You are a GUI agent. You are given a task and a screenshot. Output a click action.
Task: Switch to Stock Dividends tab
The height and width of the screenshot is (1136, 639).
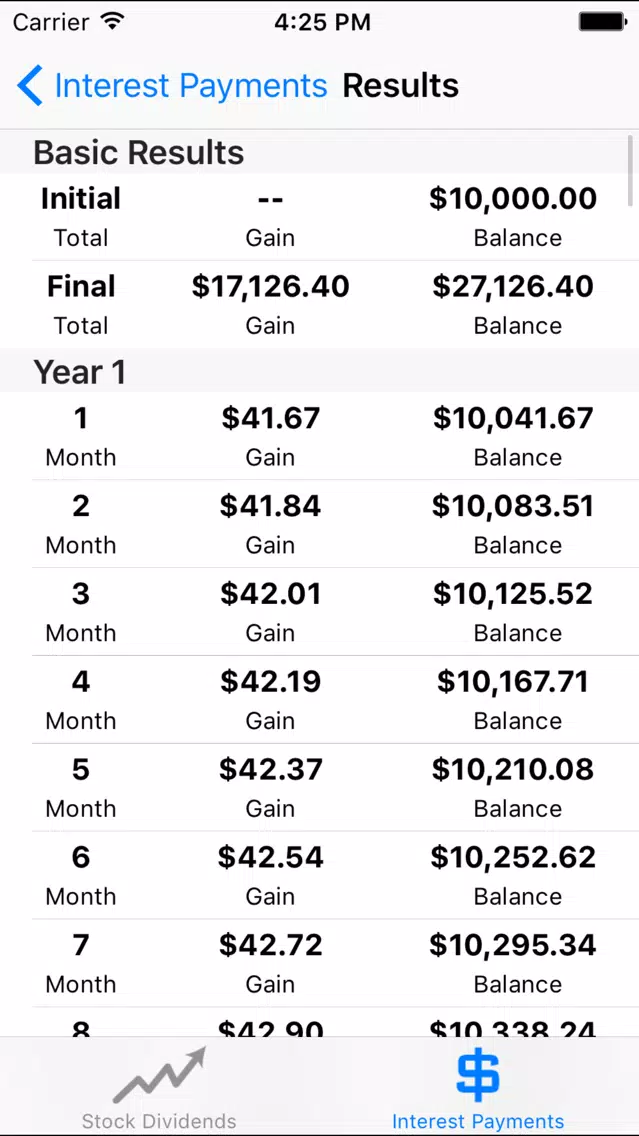click(x=159, y=1121)
